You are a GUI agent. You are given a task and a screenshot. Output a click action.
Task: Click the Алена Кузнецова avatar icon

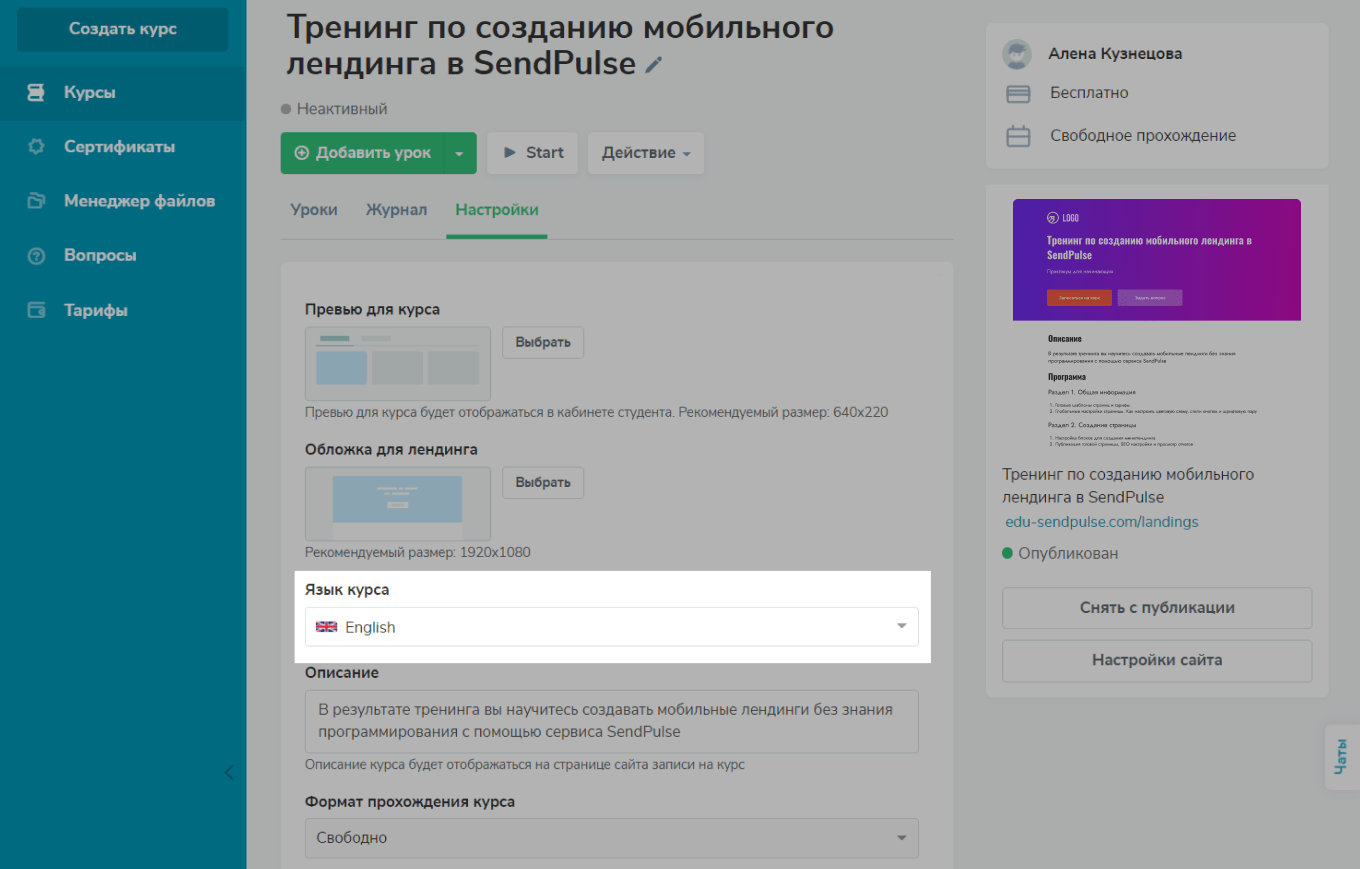tap(1017, 54)
